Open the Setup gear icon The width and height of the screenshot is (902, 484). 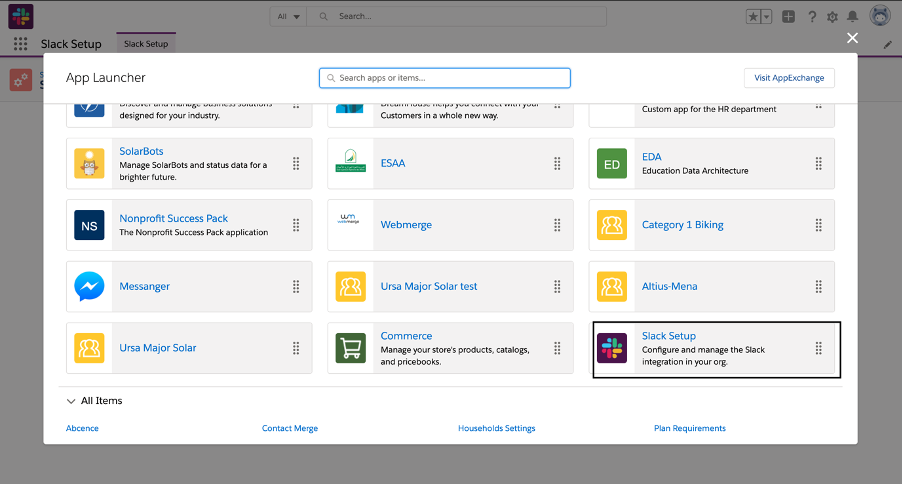(832, 17)
